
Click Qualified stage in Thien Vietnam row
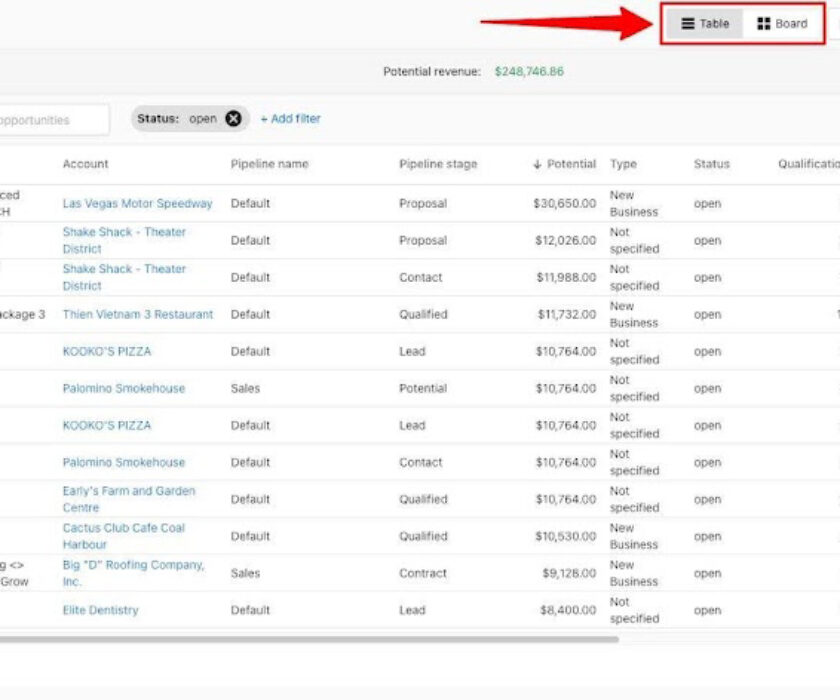423,314
